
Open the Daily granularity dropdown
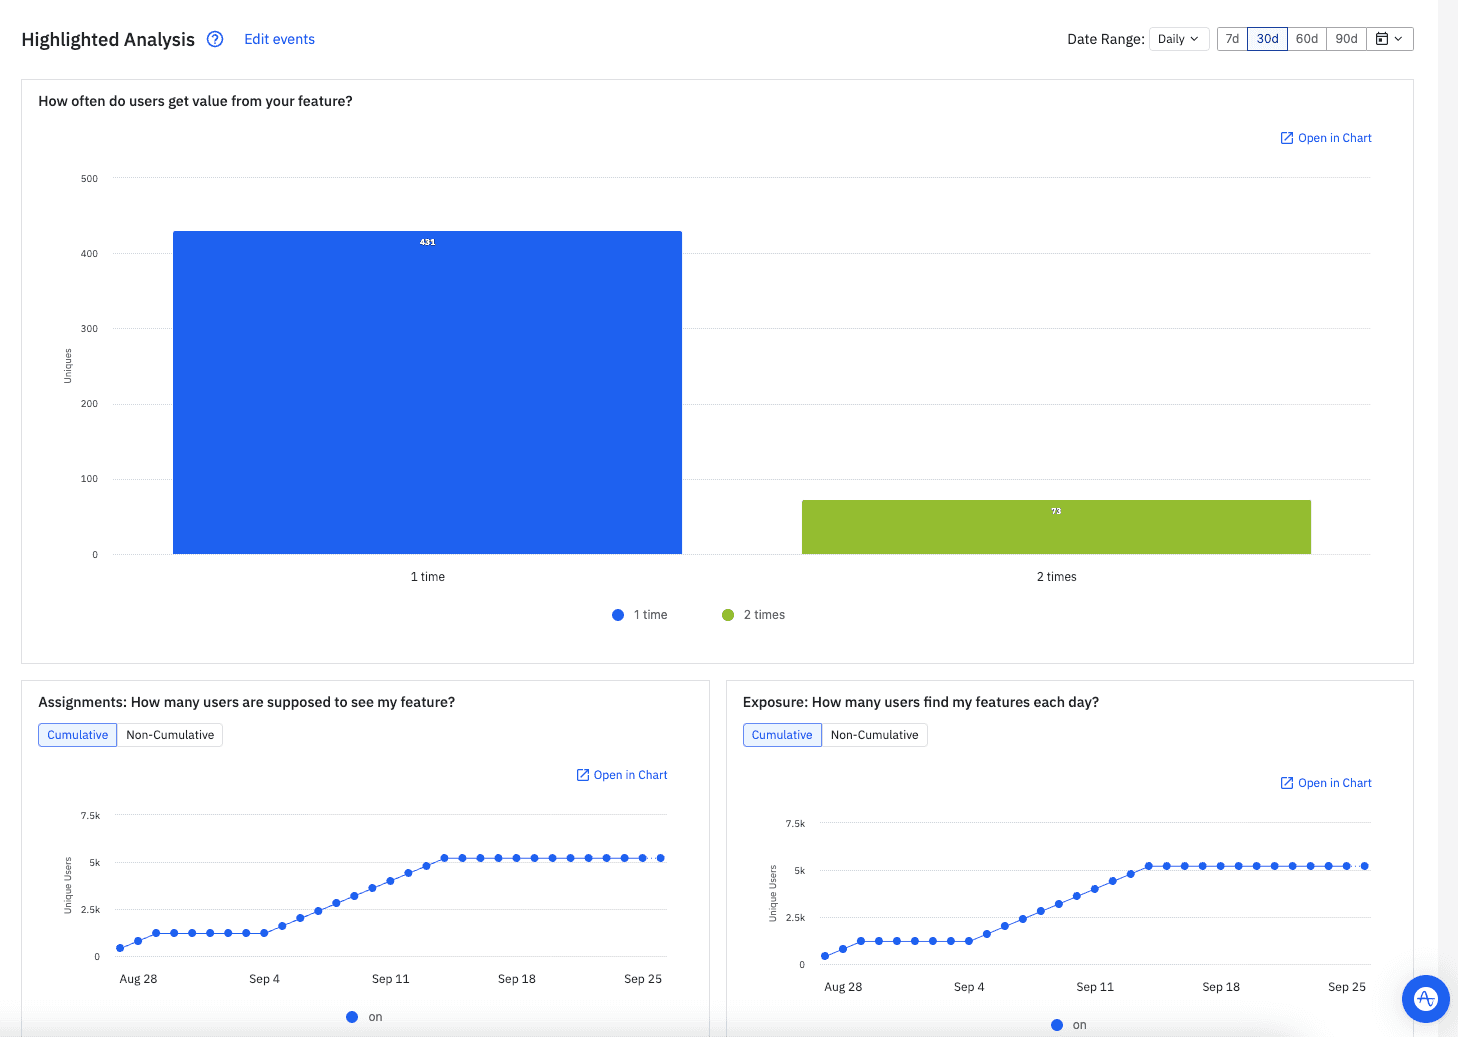click(1178, 38)
